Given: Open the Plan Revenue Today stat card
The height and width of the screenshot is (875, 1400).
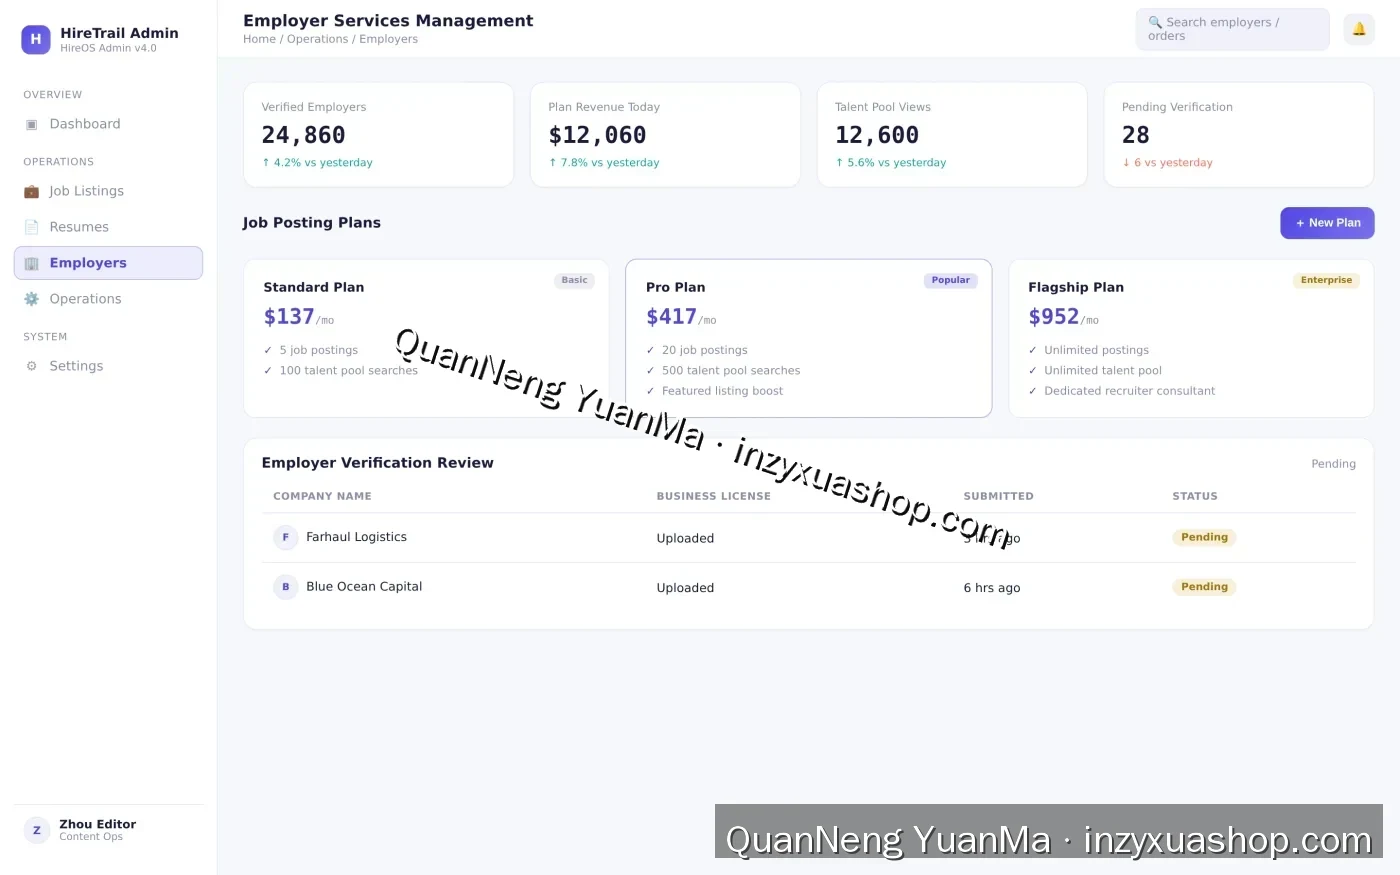Looking at the screenshot, I should point(665,135).
